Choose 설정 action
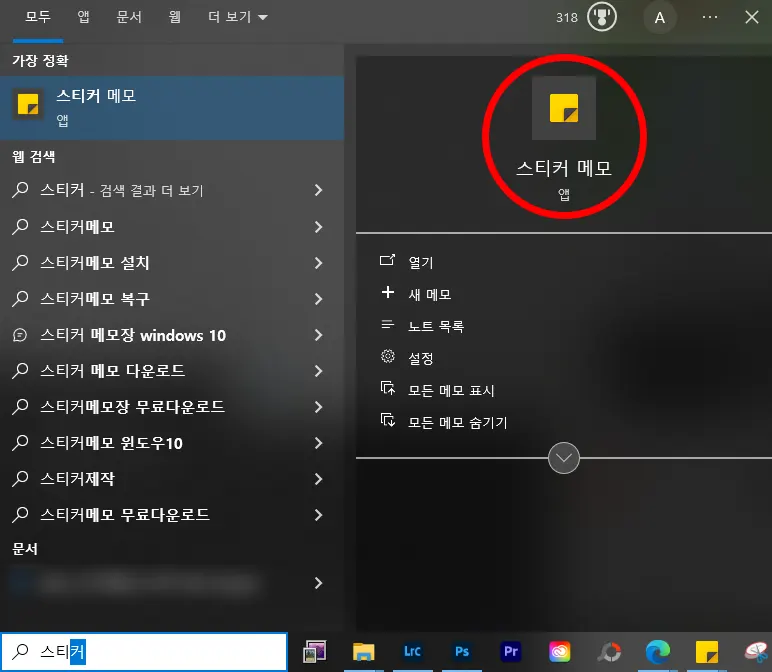 (421, 358)
